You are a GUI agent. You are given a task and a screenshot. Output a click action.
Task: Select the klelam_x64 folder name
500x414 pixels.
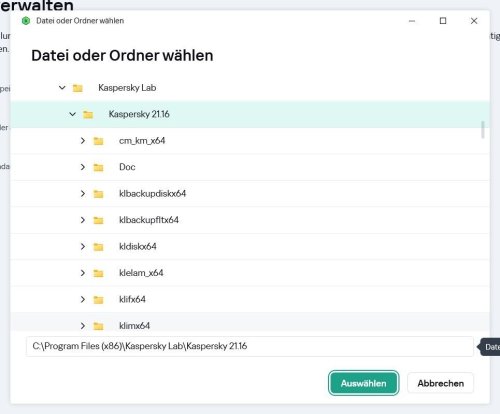(141, 273)
